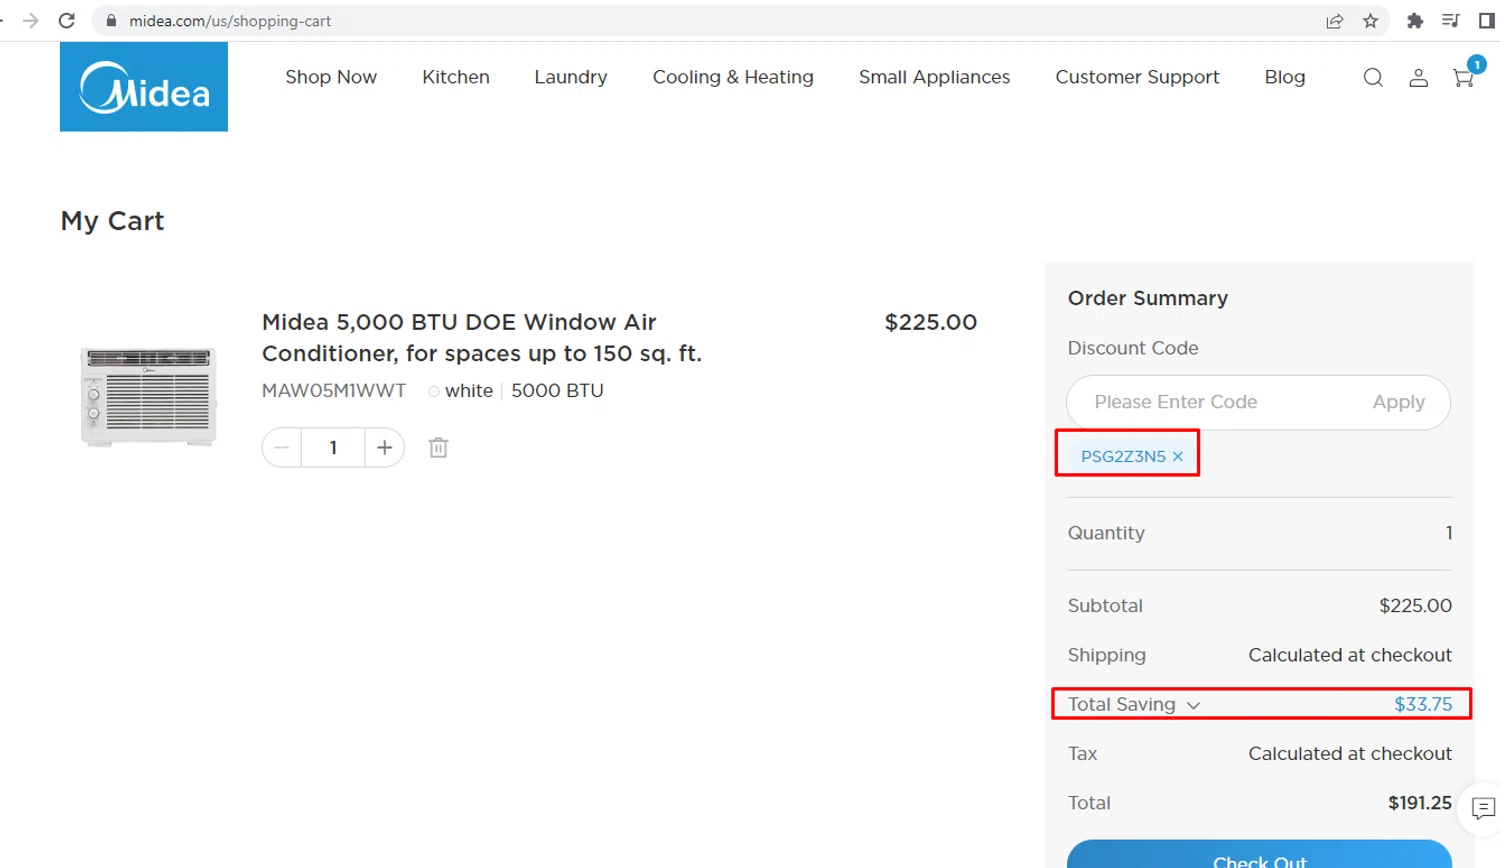The height and width of the screenshot is (868, 1500).
Task: Click the browser address bar URL
Action: click(x=230, y=20)
